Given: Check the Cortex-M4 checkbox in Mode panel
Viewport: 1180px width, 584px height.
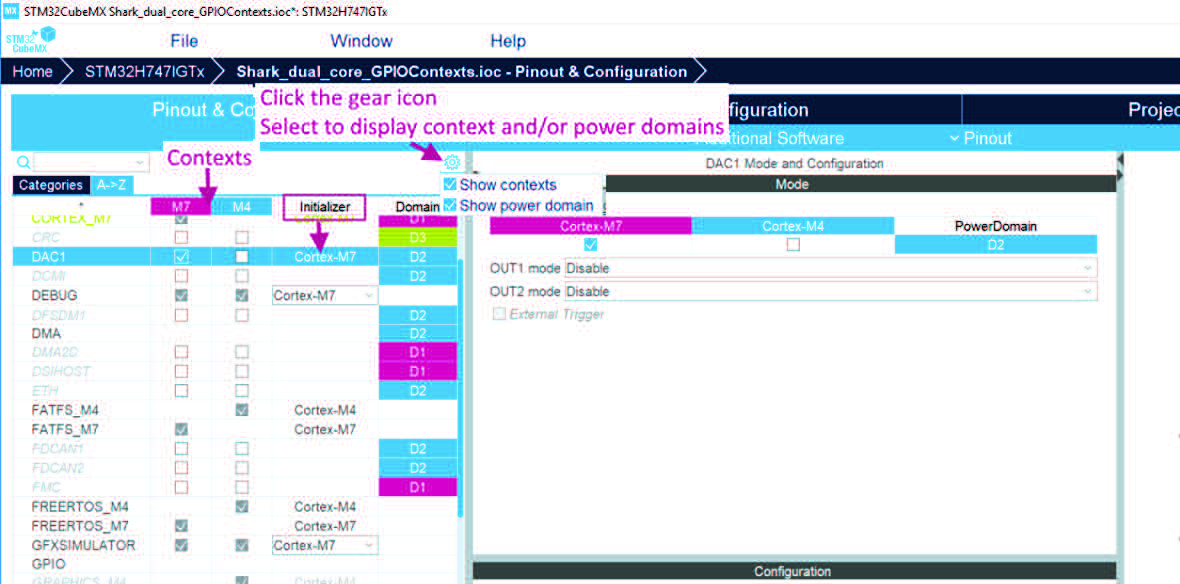Looking at the screenshot, I should coord(792,245).
